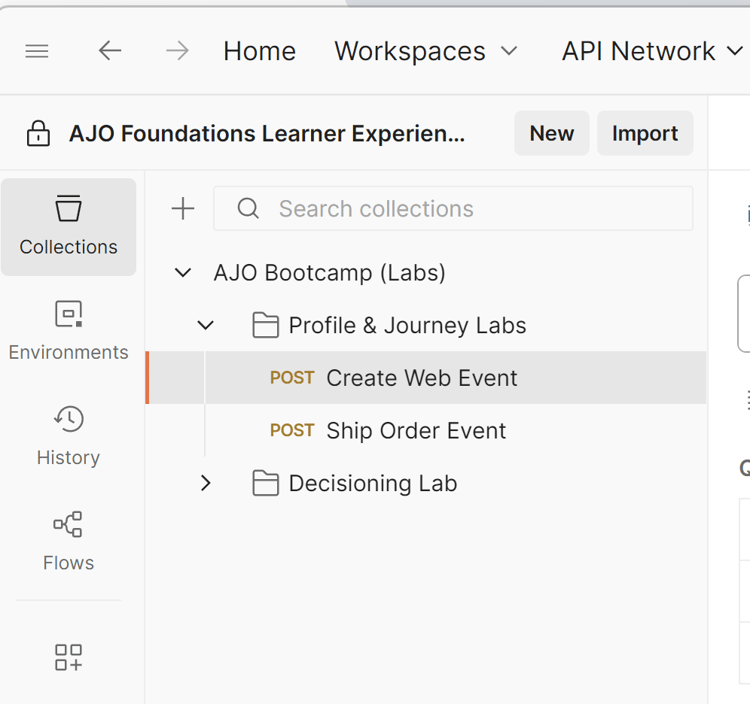750x704 pixels.
Task: Collapse the Profile & Journey Labs folder
Action: 206,326
